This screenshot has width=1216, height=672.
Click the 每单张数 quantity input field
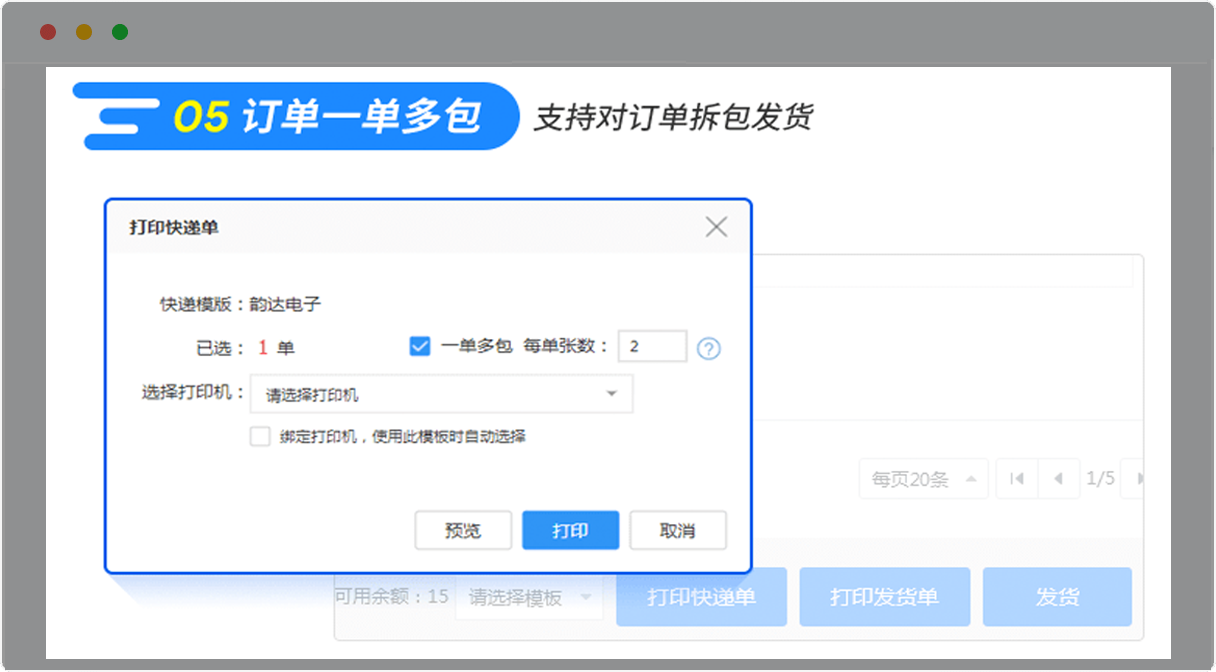(x=652, y=346)
